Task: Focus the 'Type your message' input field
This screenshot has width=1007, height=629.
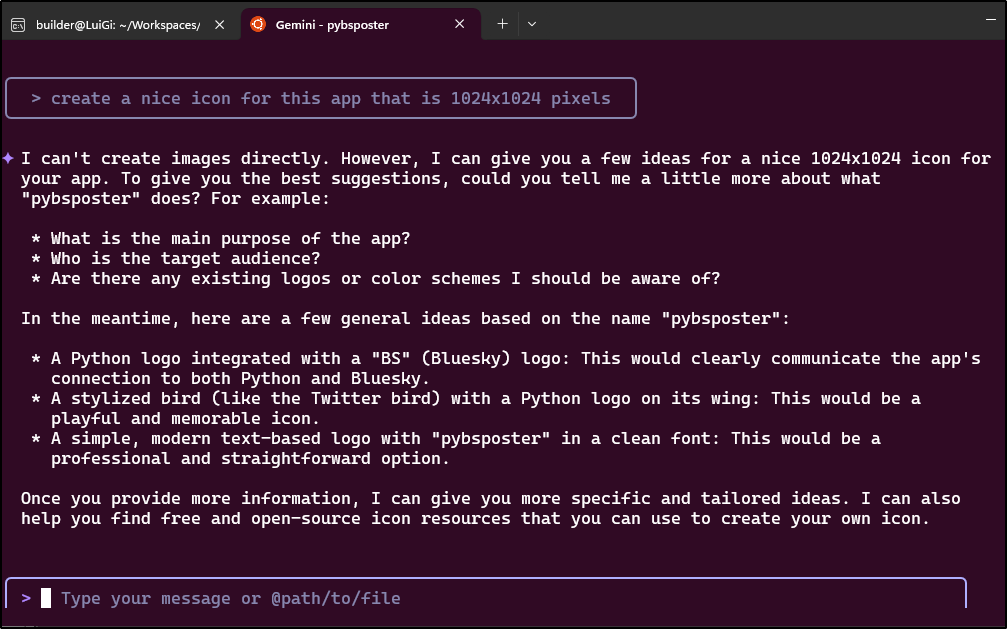Action: pyautogui.click(x=486, y=598)
